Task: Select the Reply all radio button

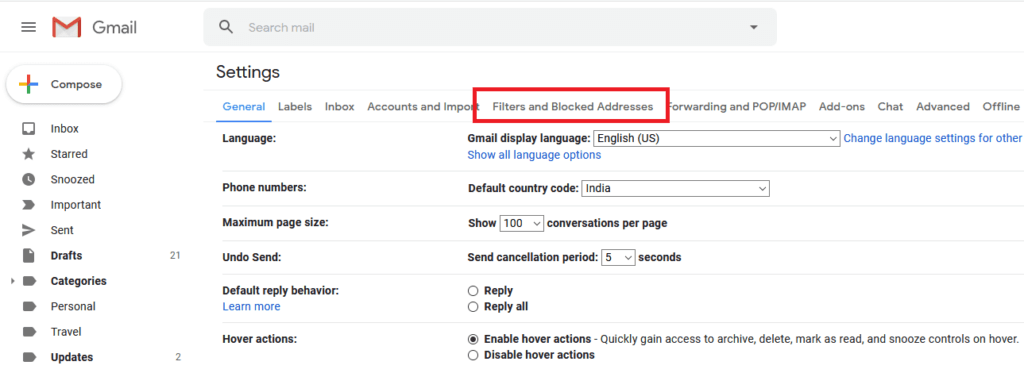Action: click(x=473, y=307)
